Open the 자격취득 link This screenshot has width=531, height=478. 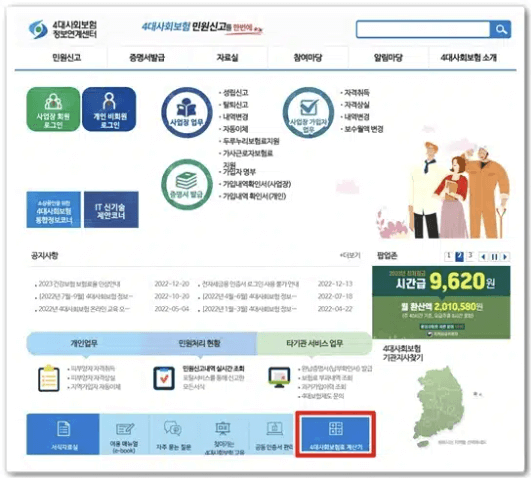[x=357, y=92]
